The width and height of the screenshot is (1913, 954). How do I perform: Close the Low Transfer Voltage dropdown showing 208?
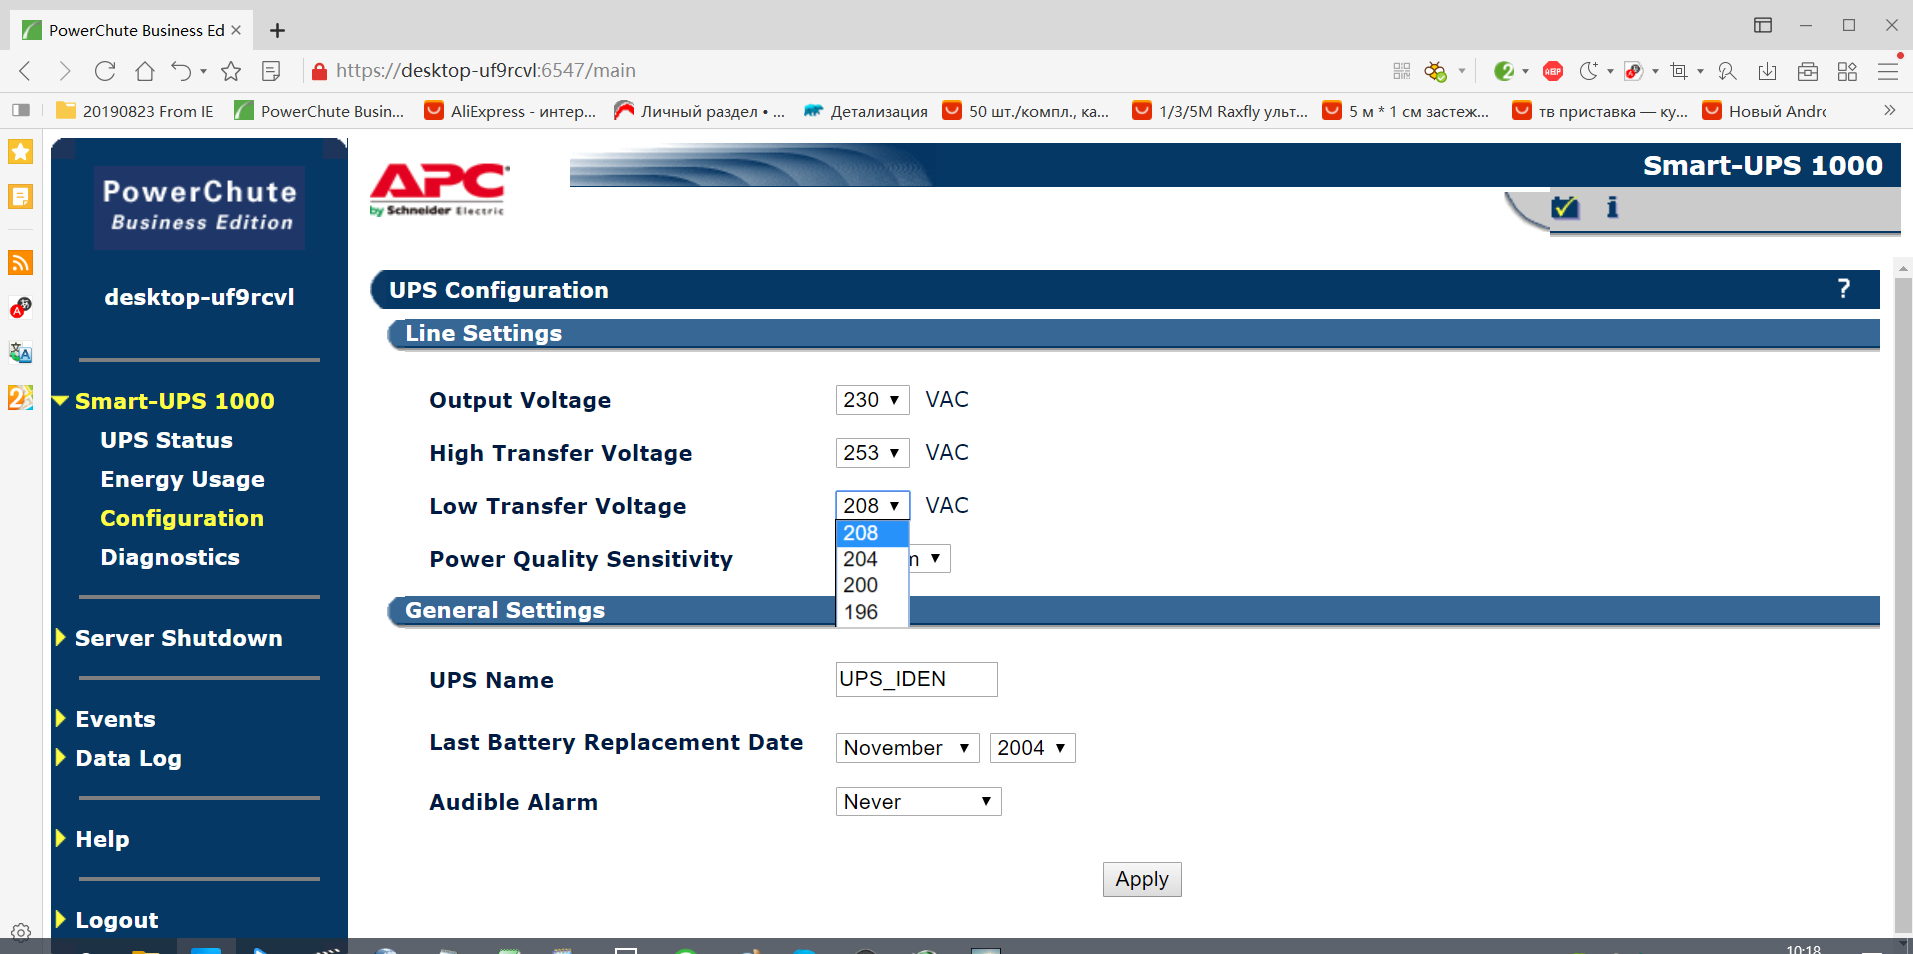click(x=872, y=506)
